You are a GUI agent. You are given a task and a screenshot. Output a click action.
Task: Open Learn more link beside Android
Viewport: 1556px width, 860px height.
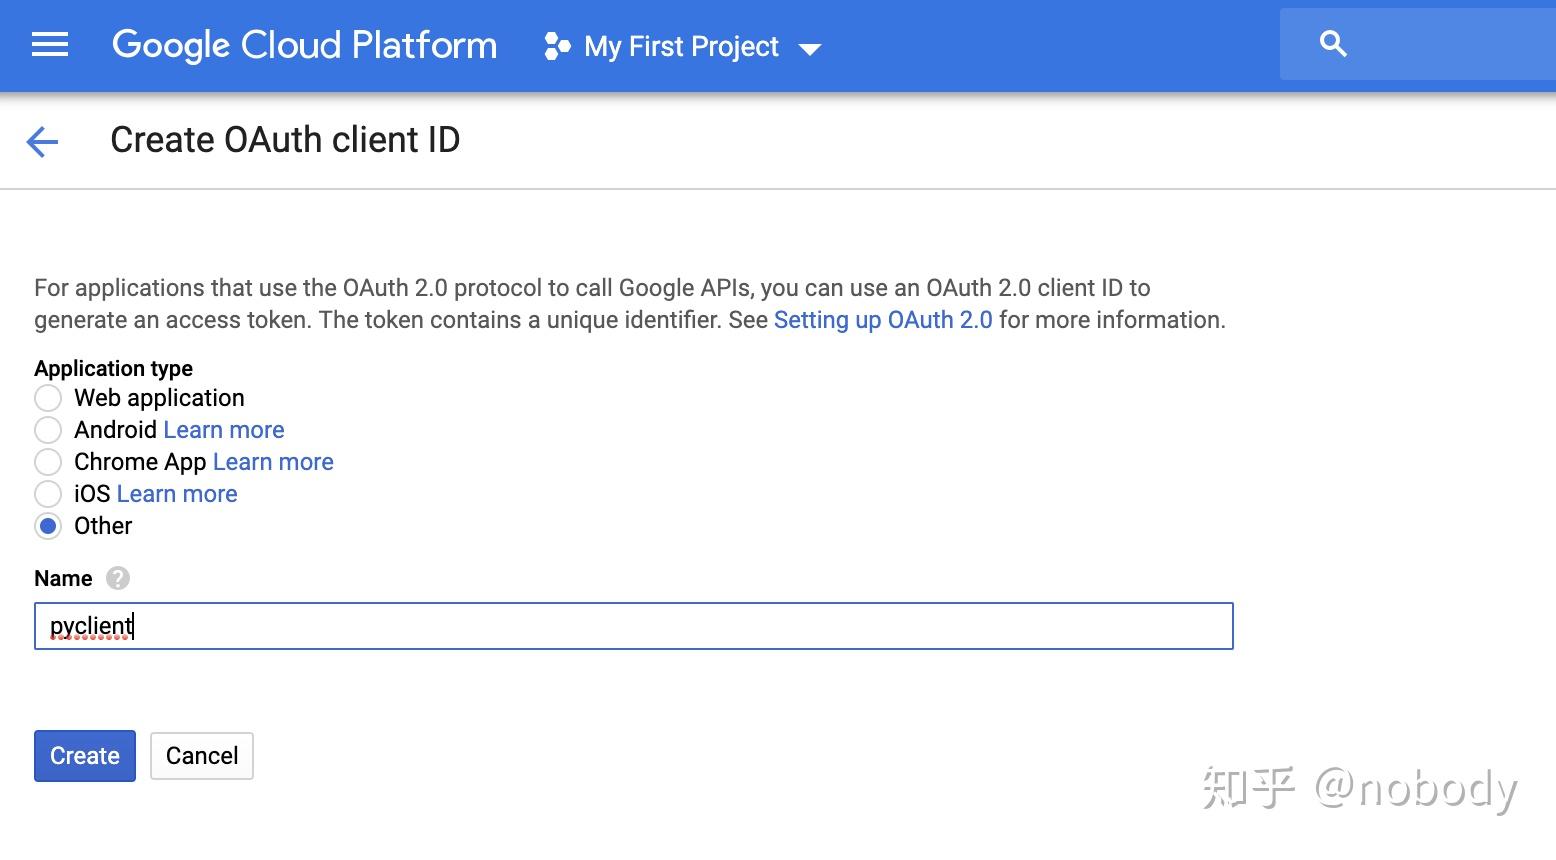pos(224,430)
